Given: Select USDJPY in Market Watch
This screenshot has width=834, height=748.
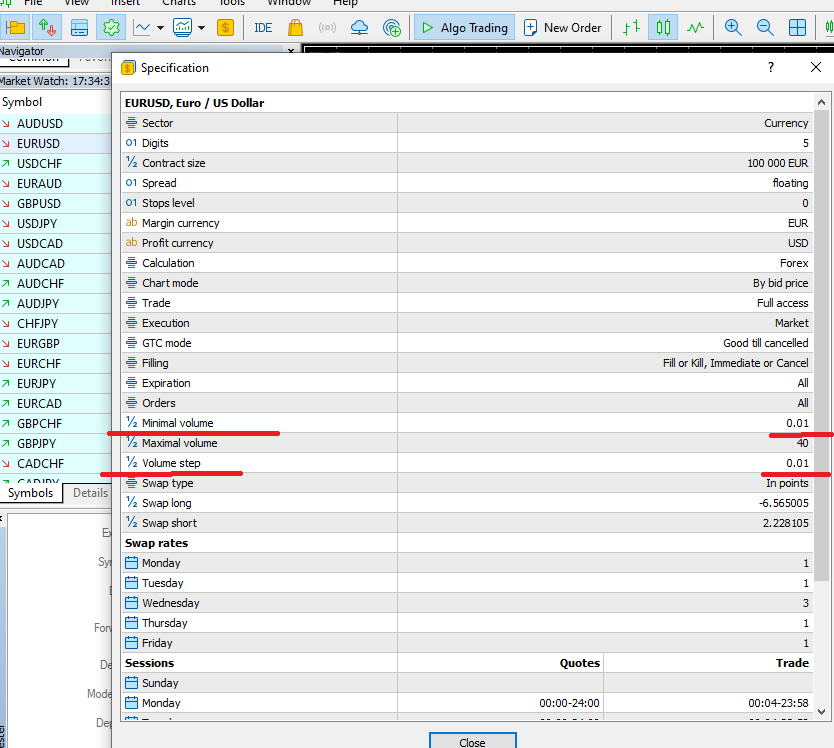Looking at the screenshot, I should pos(55,223).
